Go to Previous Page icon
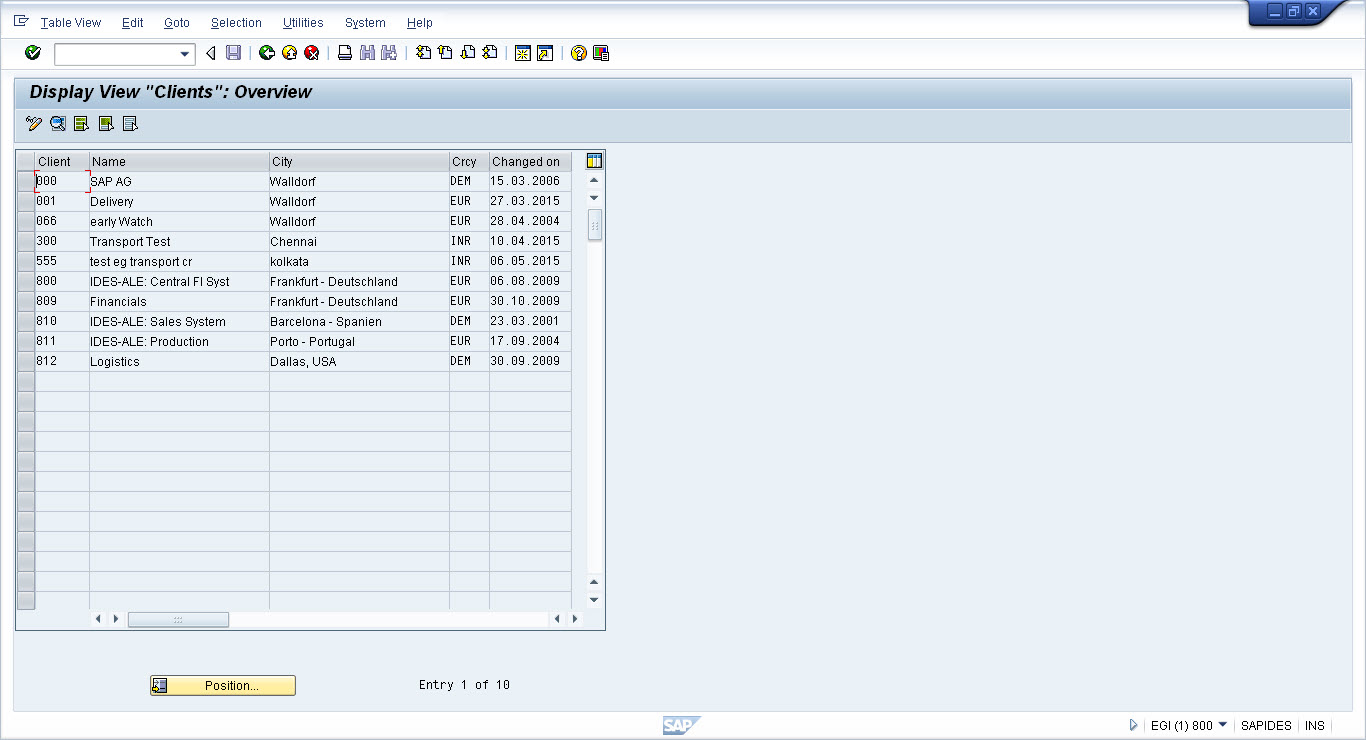 coord(445,53)
